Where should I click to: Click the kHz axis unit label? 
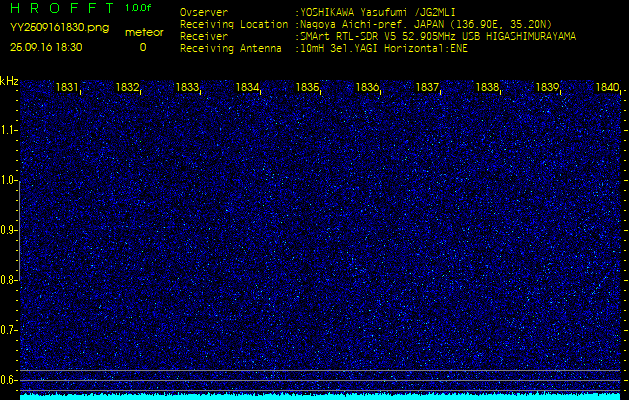[9, 81]
